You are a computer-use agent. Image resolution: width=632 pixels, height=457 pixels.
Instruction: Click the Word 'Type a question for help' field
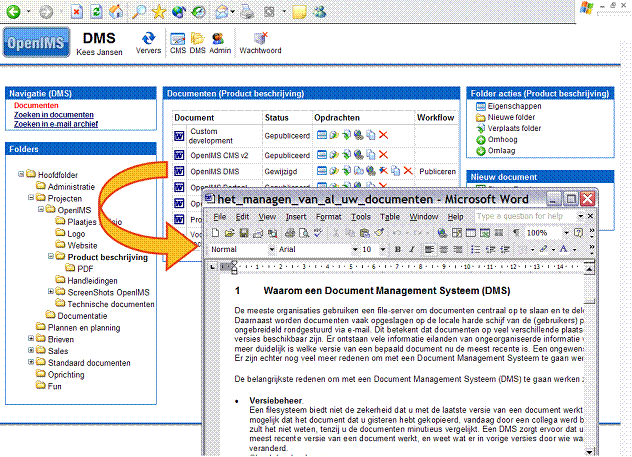[526, 216]
